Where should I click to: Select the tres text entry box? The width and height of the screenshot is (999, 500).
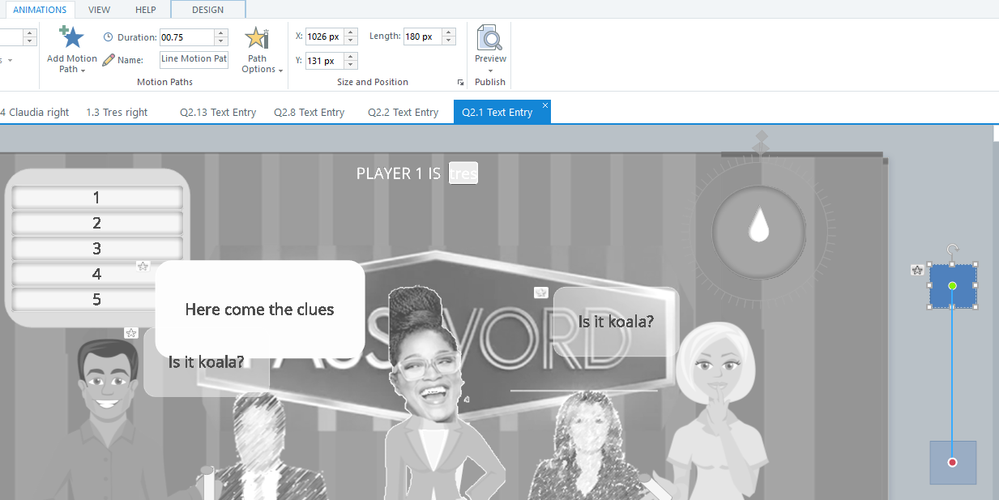463,173
